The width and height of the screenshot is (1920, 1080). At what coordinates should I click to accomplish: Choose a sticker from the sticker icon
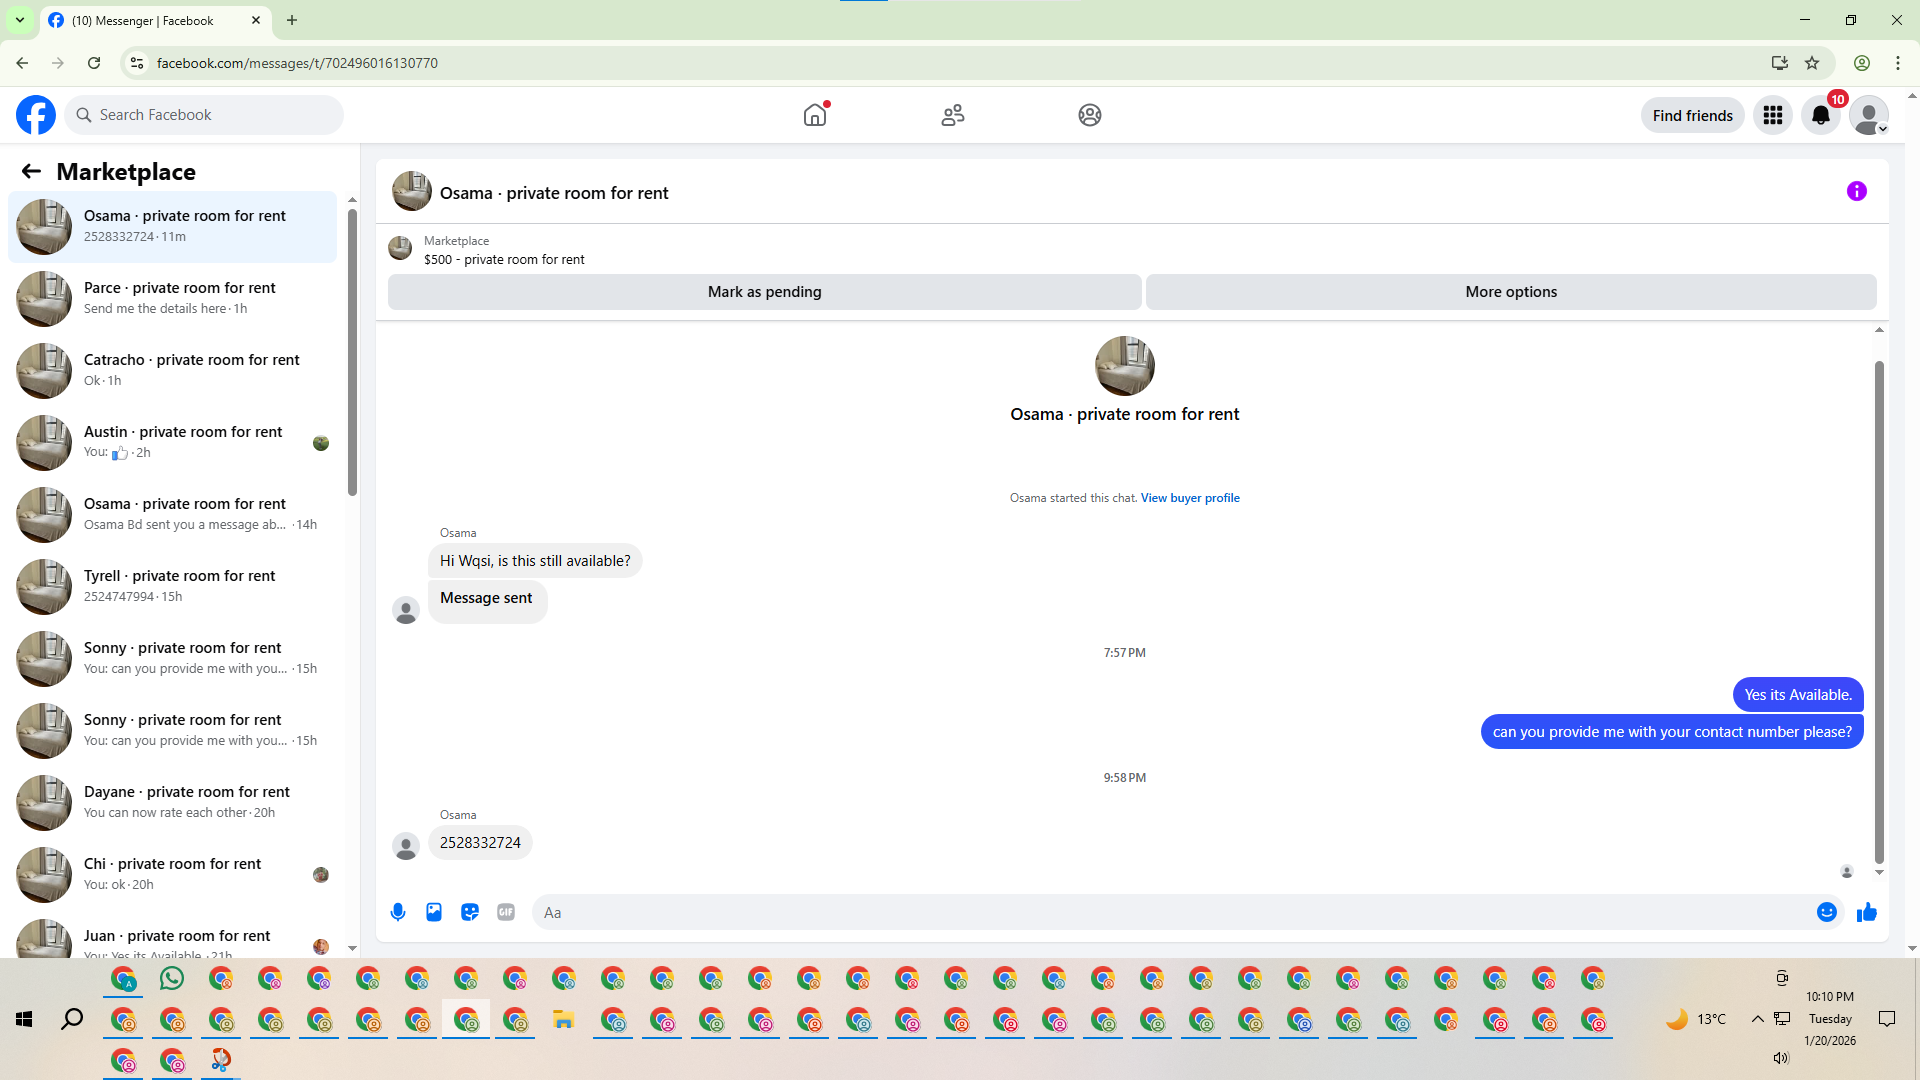tap(470, 912)
